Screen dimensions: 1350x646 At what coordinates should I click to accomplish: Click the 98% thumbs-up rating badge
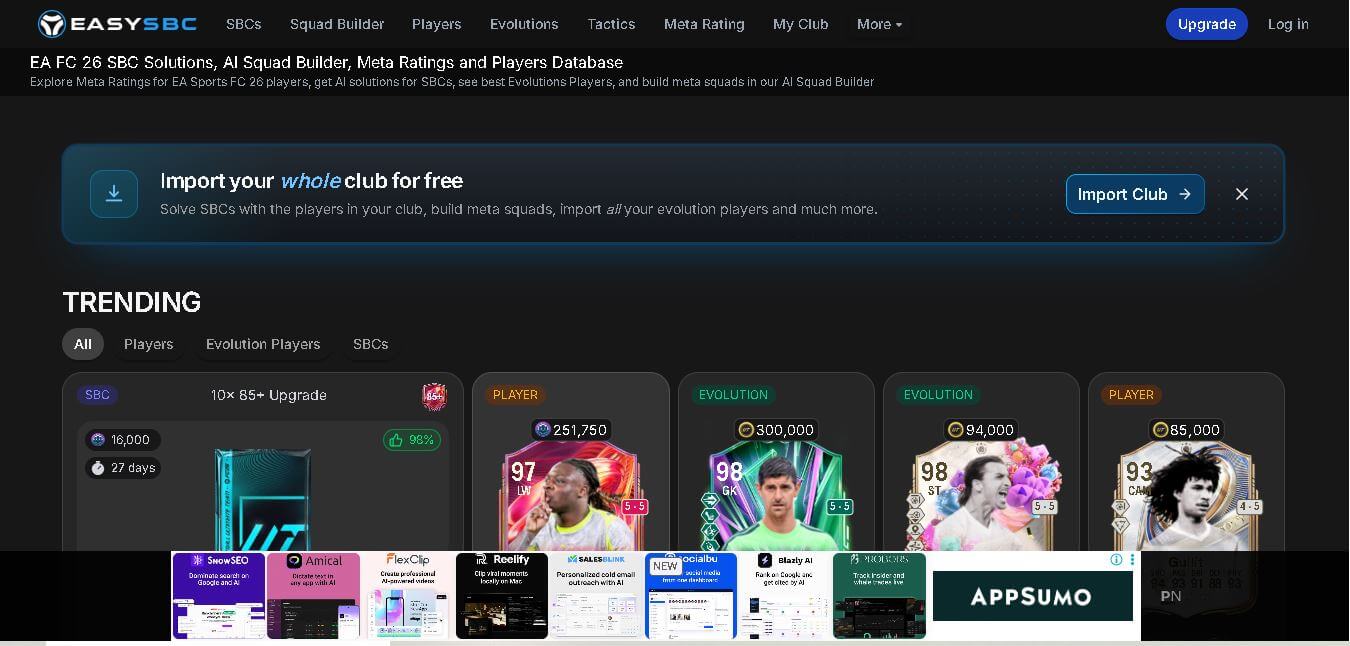[412, 440]
